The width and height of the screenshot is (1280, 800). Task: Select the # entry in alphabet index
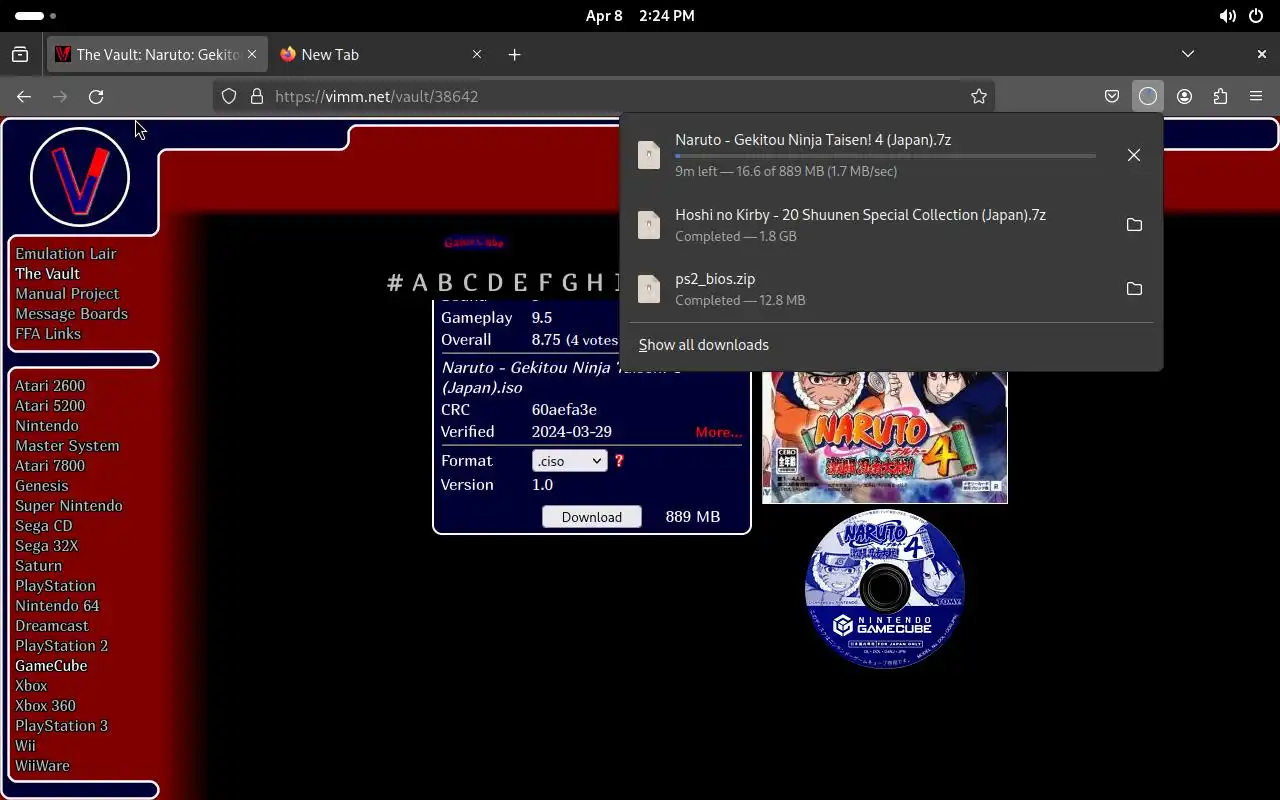(395, 283)
